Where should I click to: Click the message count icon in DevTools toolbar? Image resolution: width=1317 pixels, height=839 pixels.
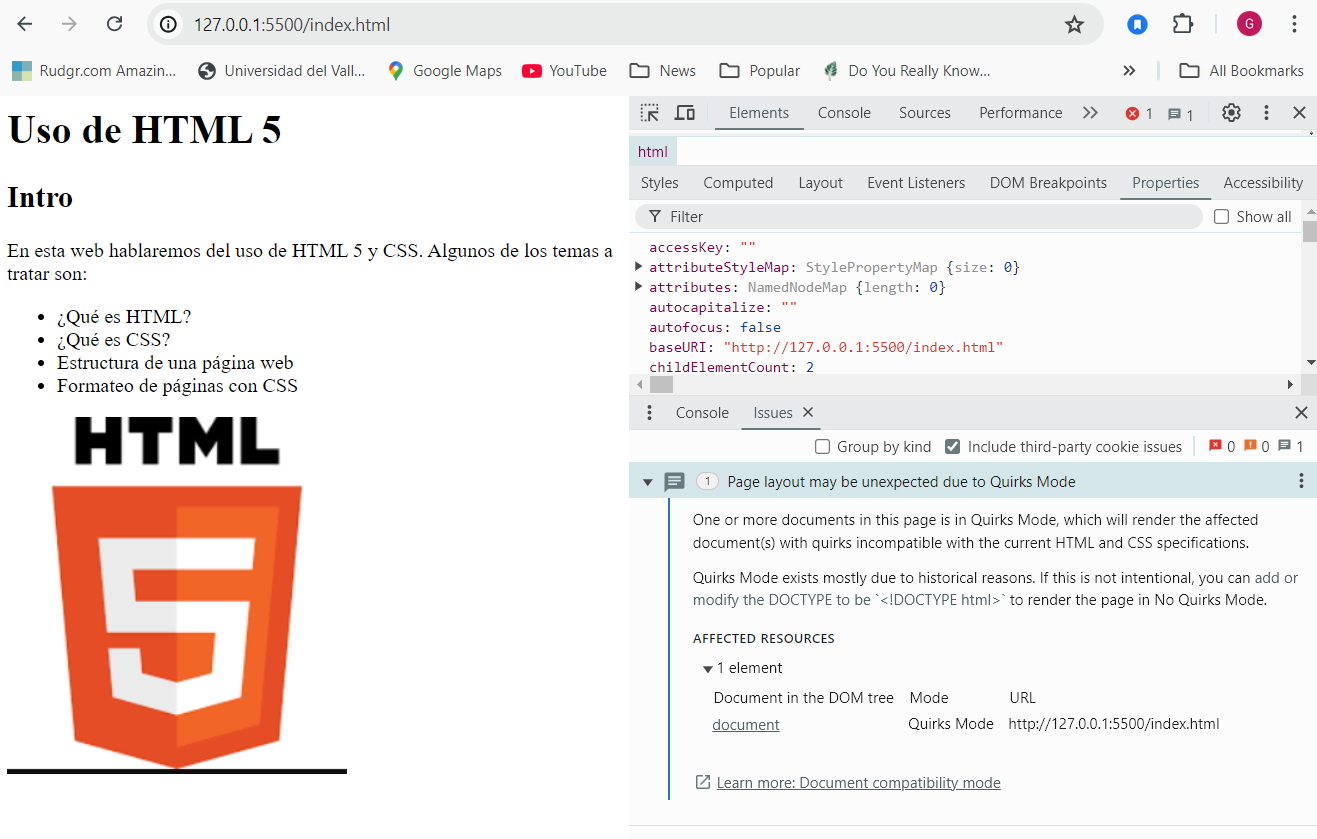coord(1181,114)
